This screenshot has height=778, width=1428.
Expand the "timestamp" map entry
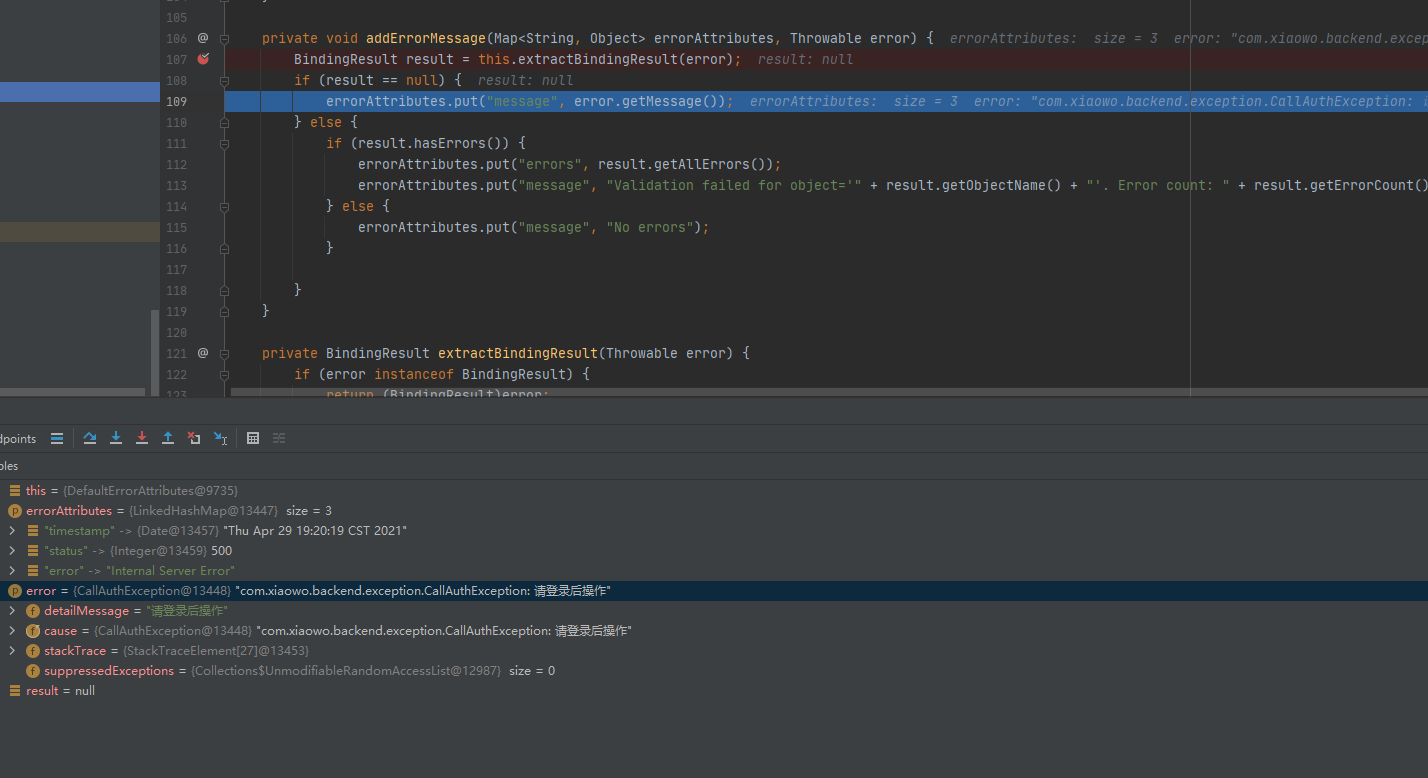point(12,531)
